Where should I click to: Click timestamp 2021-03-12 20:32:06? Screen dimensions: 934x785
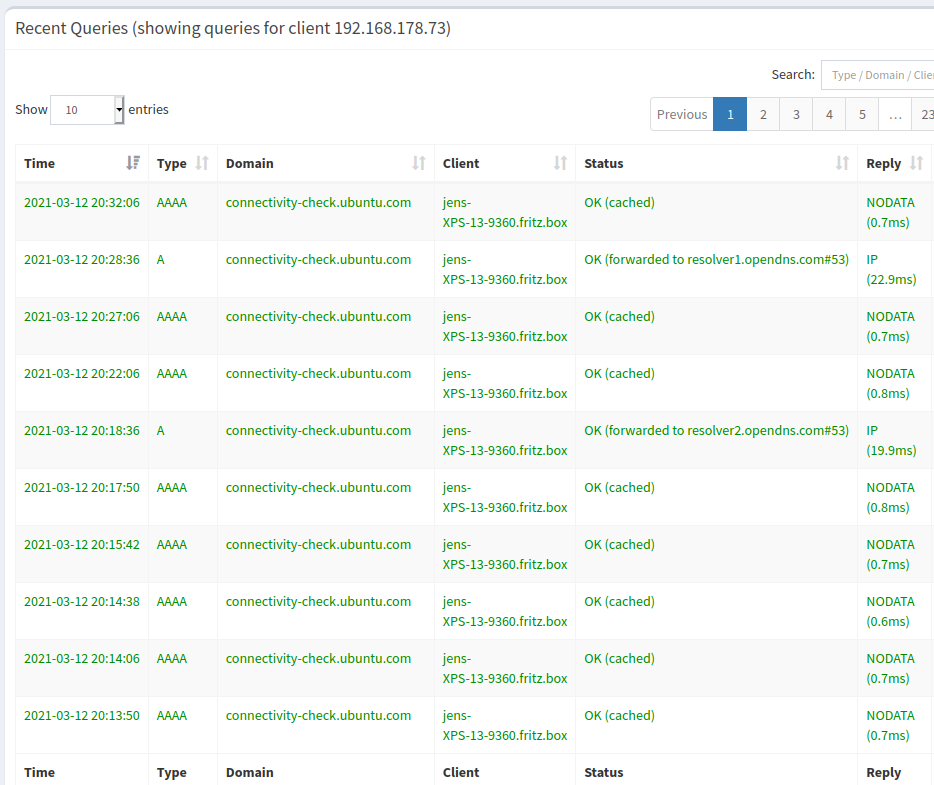click(82, 203)
